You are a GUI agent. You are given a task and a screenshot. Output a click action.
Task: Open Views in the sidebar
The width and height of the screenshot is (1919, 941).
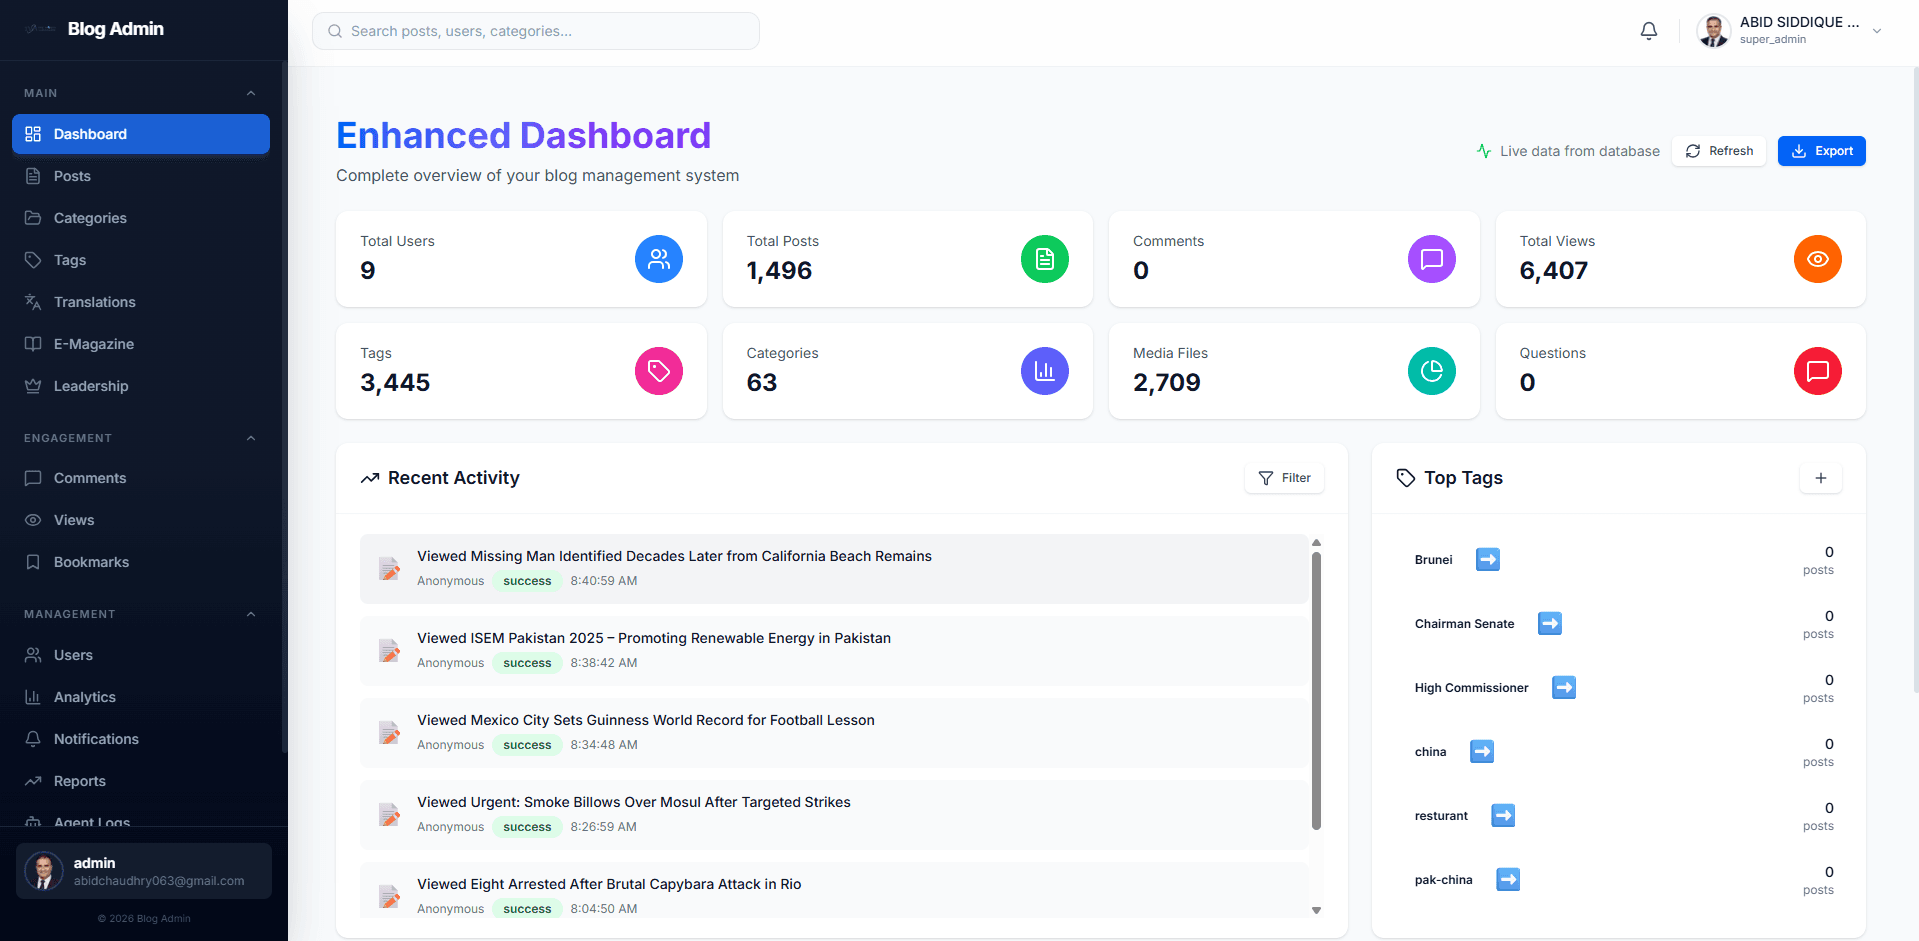[x=141, y=520]
